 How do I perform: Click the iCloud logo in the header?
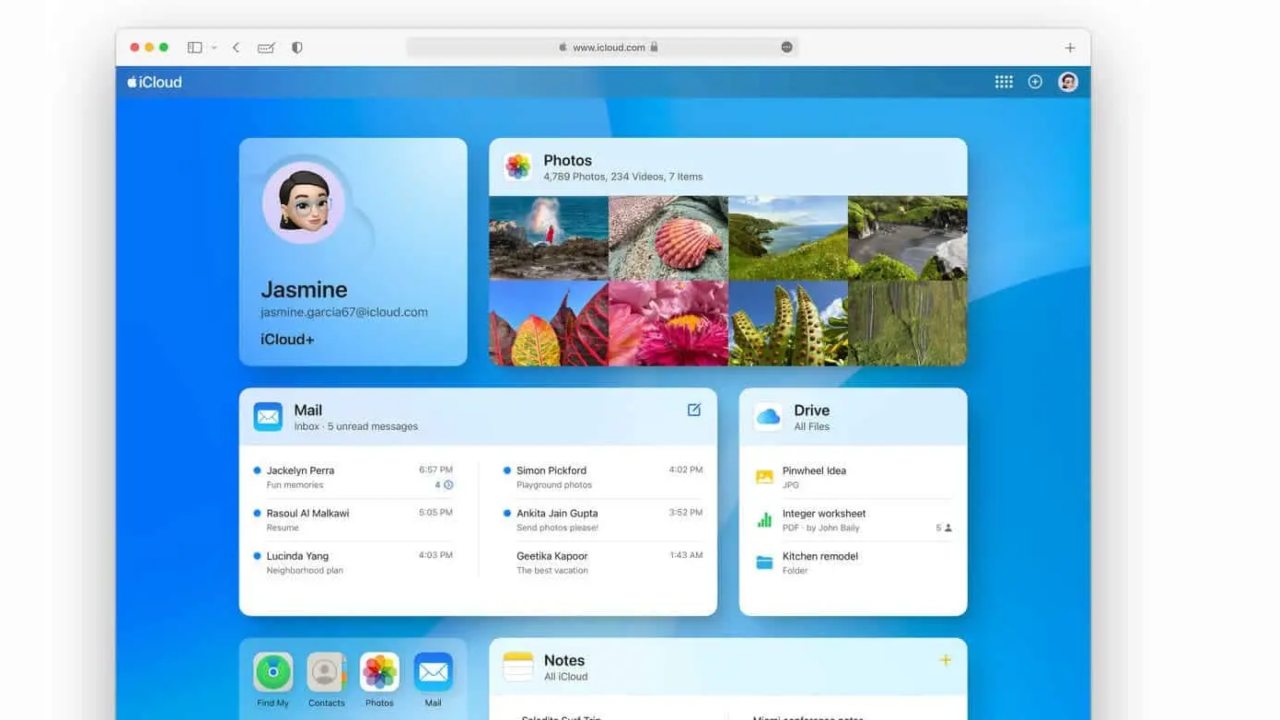154,82
